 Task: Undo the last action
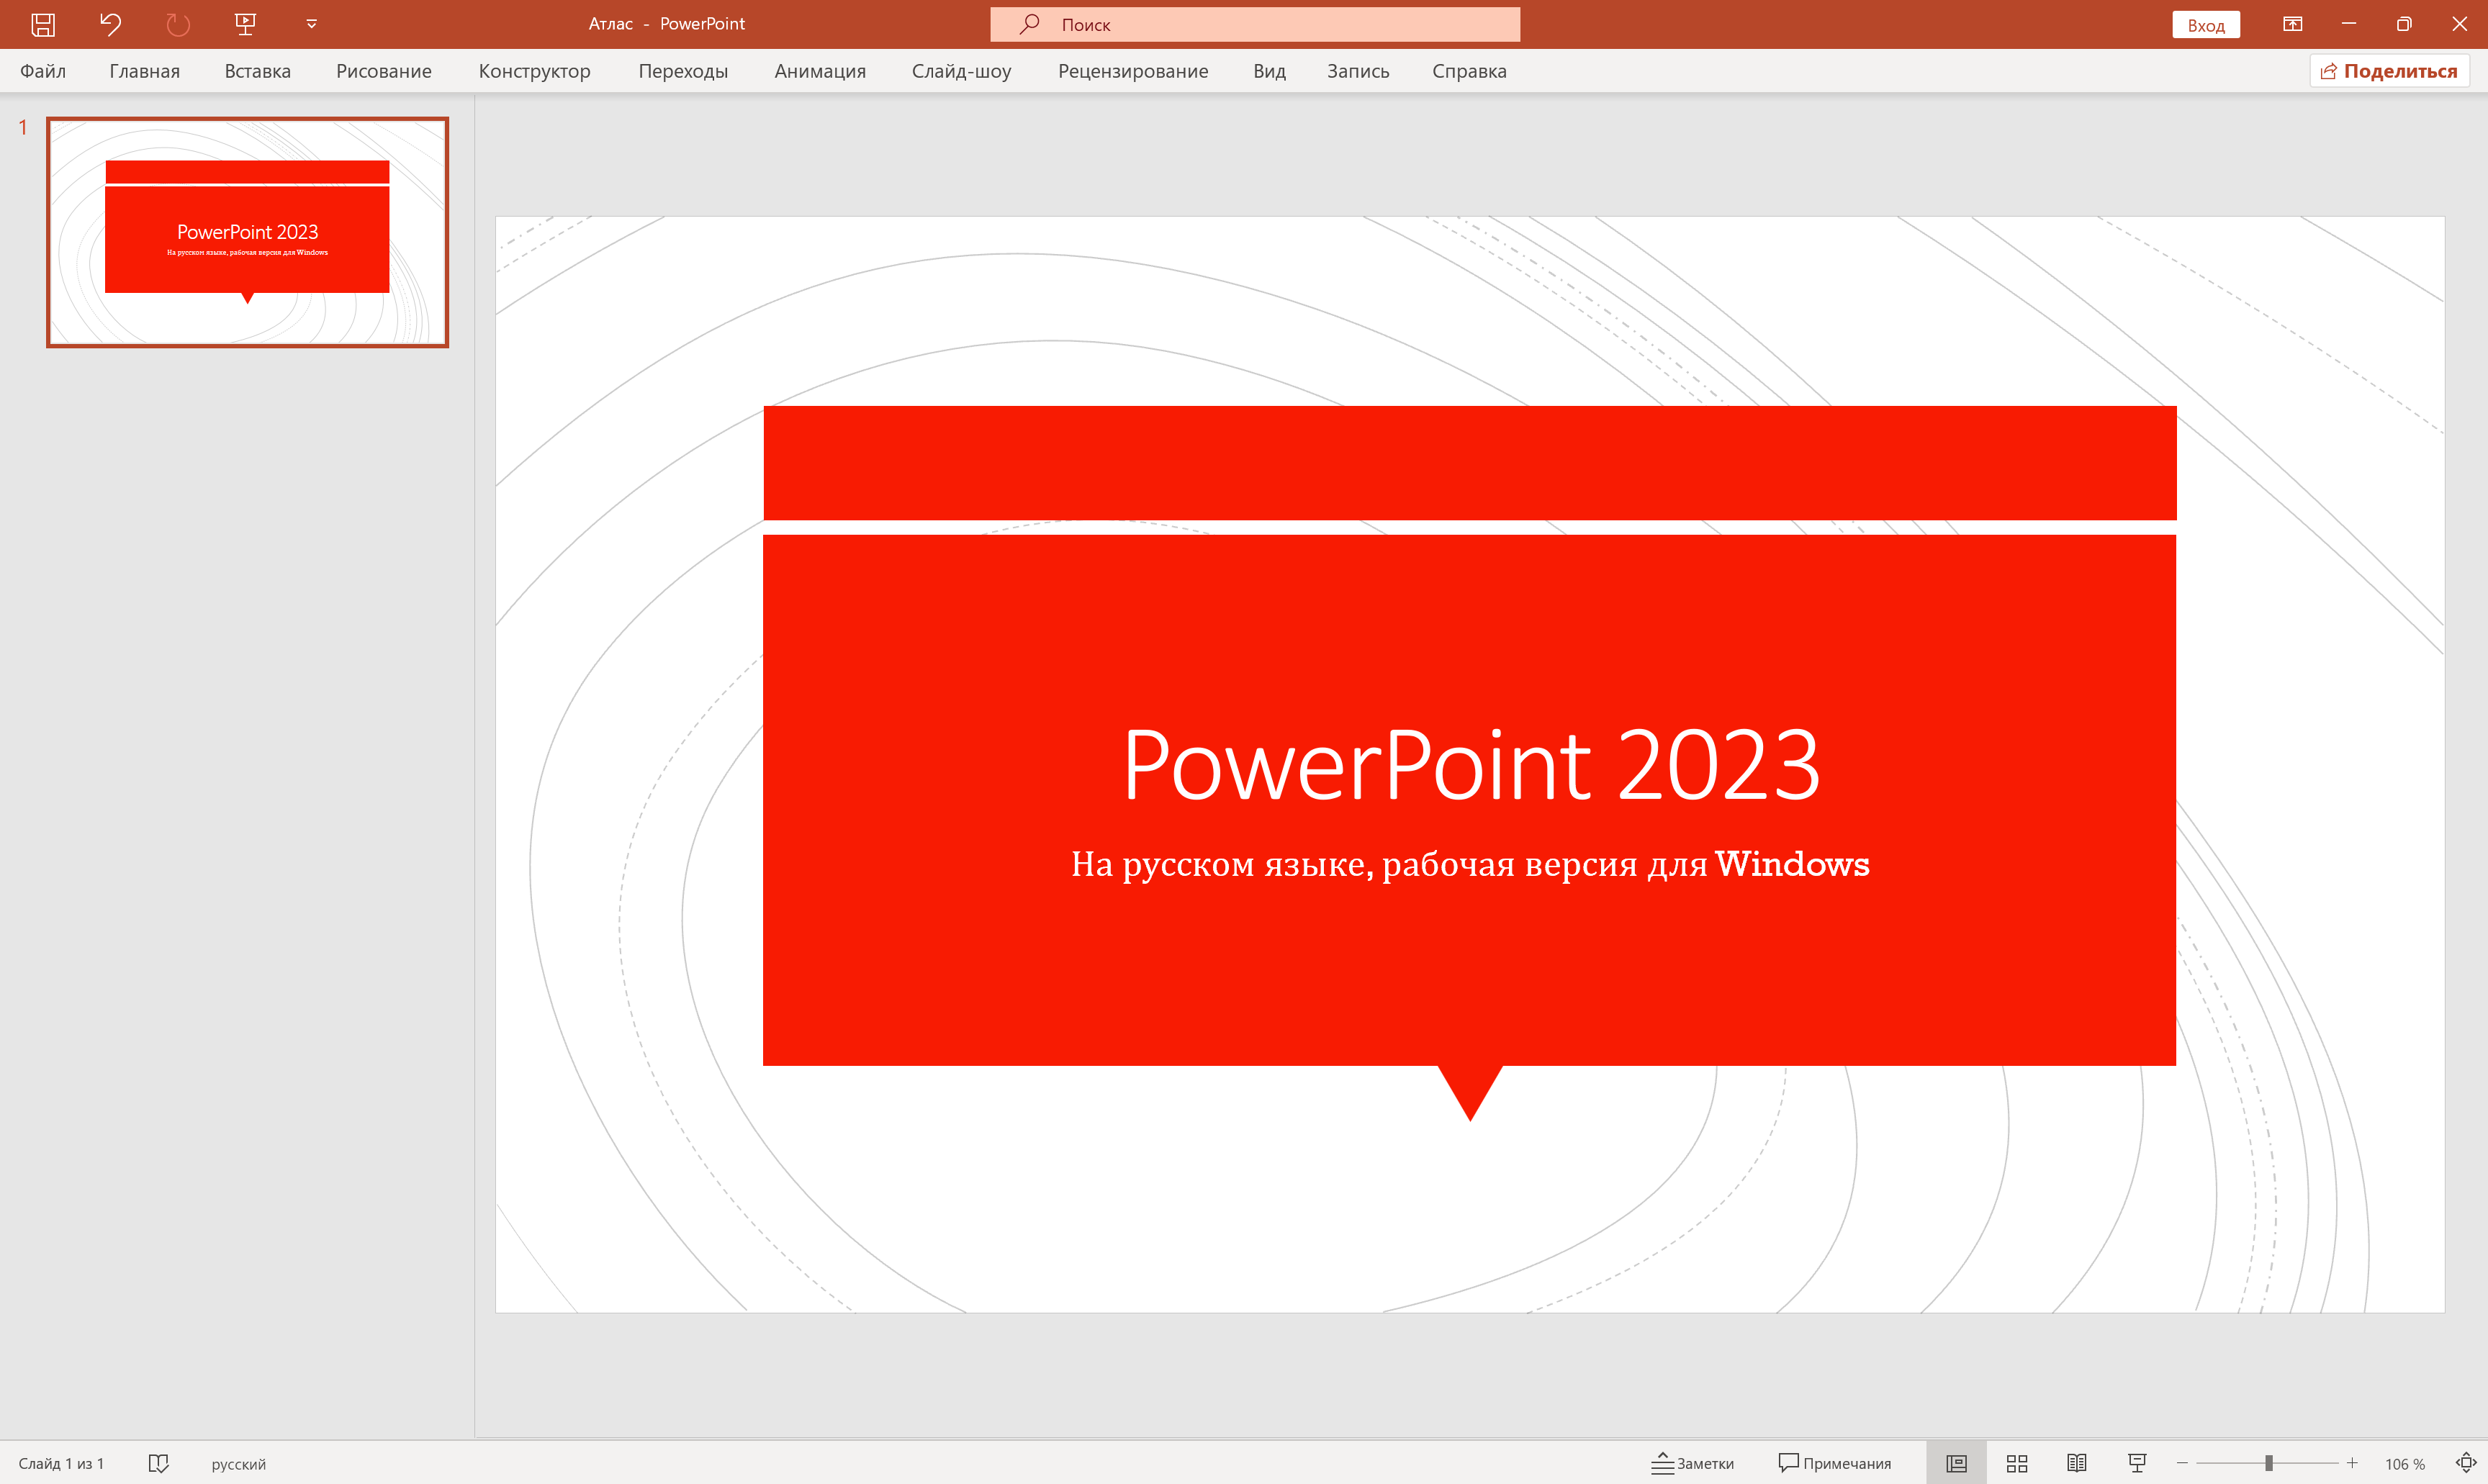[x=110, y=23]
